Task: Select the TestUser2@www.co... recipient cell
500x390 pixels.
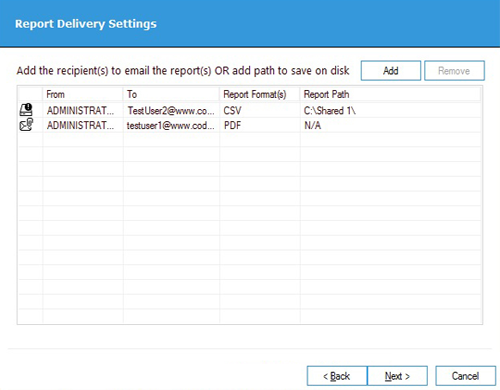Action: pyautogui.click(x=171, y=110)
